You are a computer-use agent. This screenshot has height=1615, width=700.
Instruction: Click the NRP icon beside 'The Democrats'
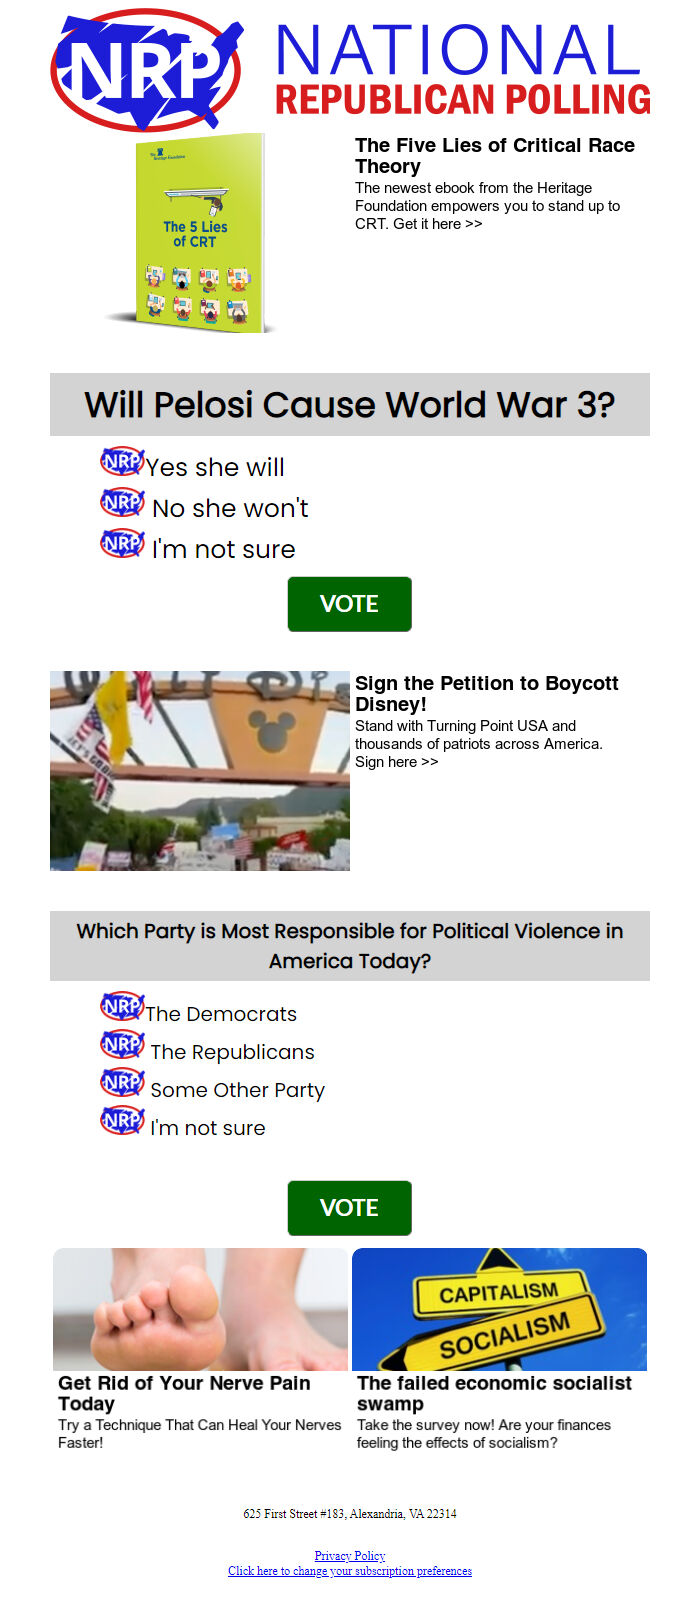coord(120,1009)
